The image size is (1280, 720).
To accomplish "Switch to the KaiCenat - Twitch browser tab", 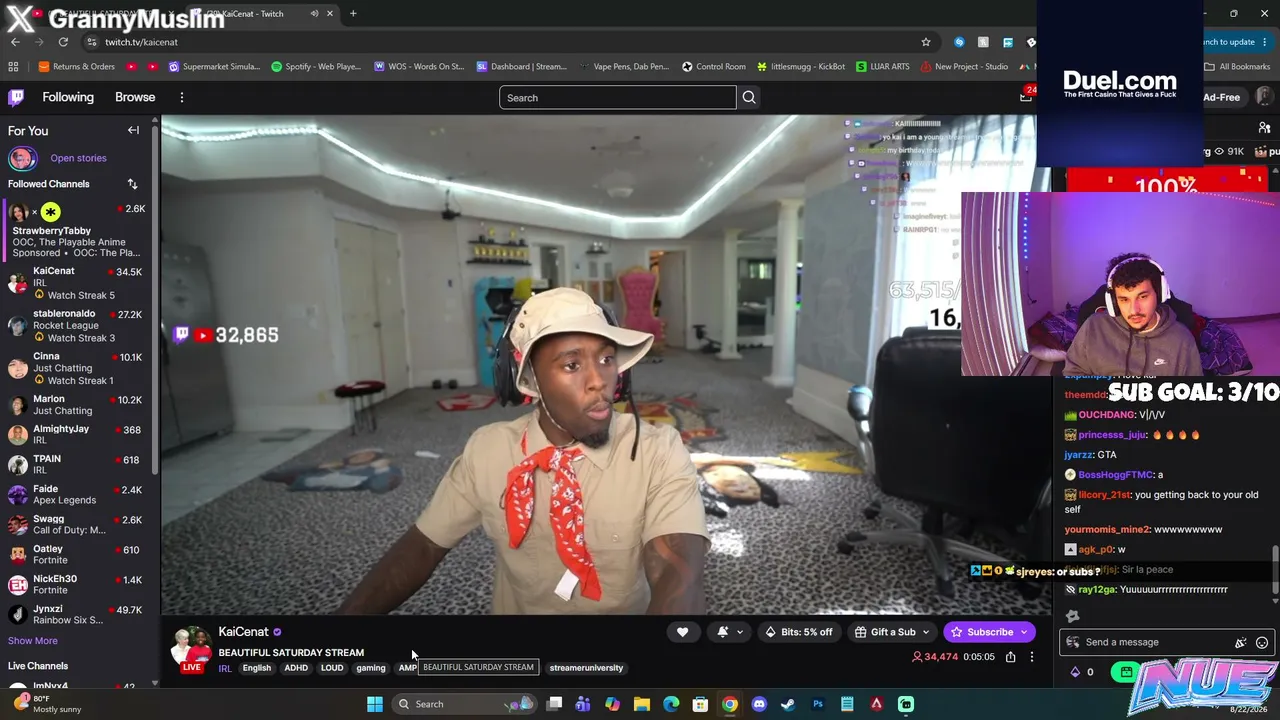I will pyautogui.click(x=262, y=13).
